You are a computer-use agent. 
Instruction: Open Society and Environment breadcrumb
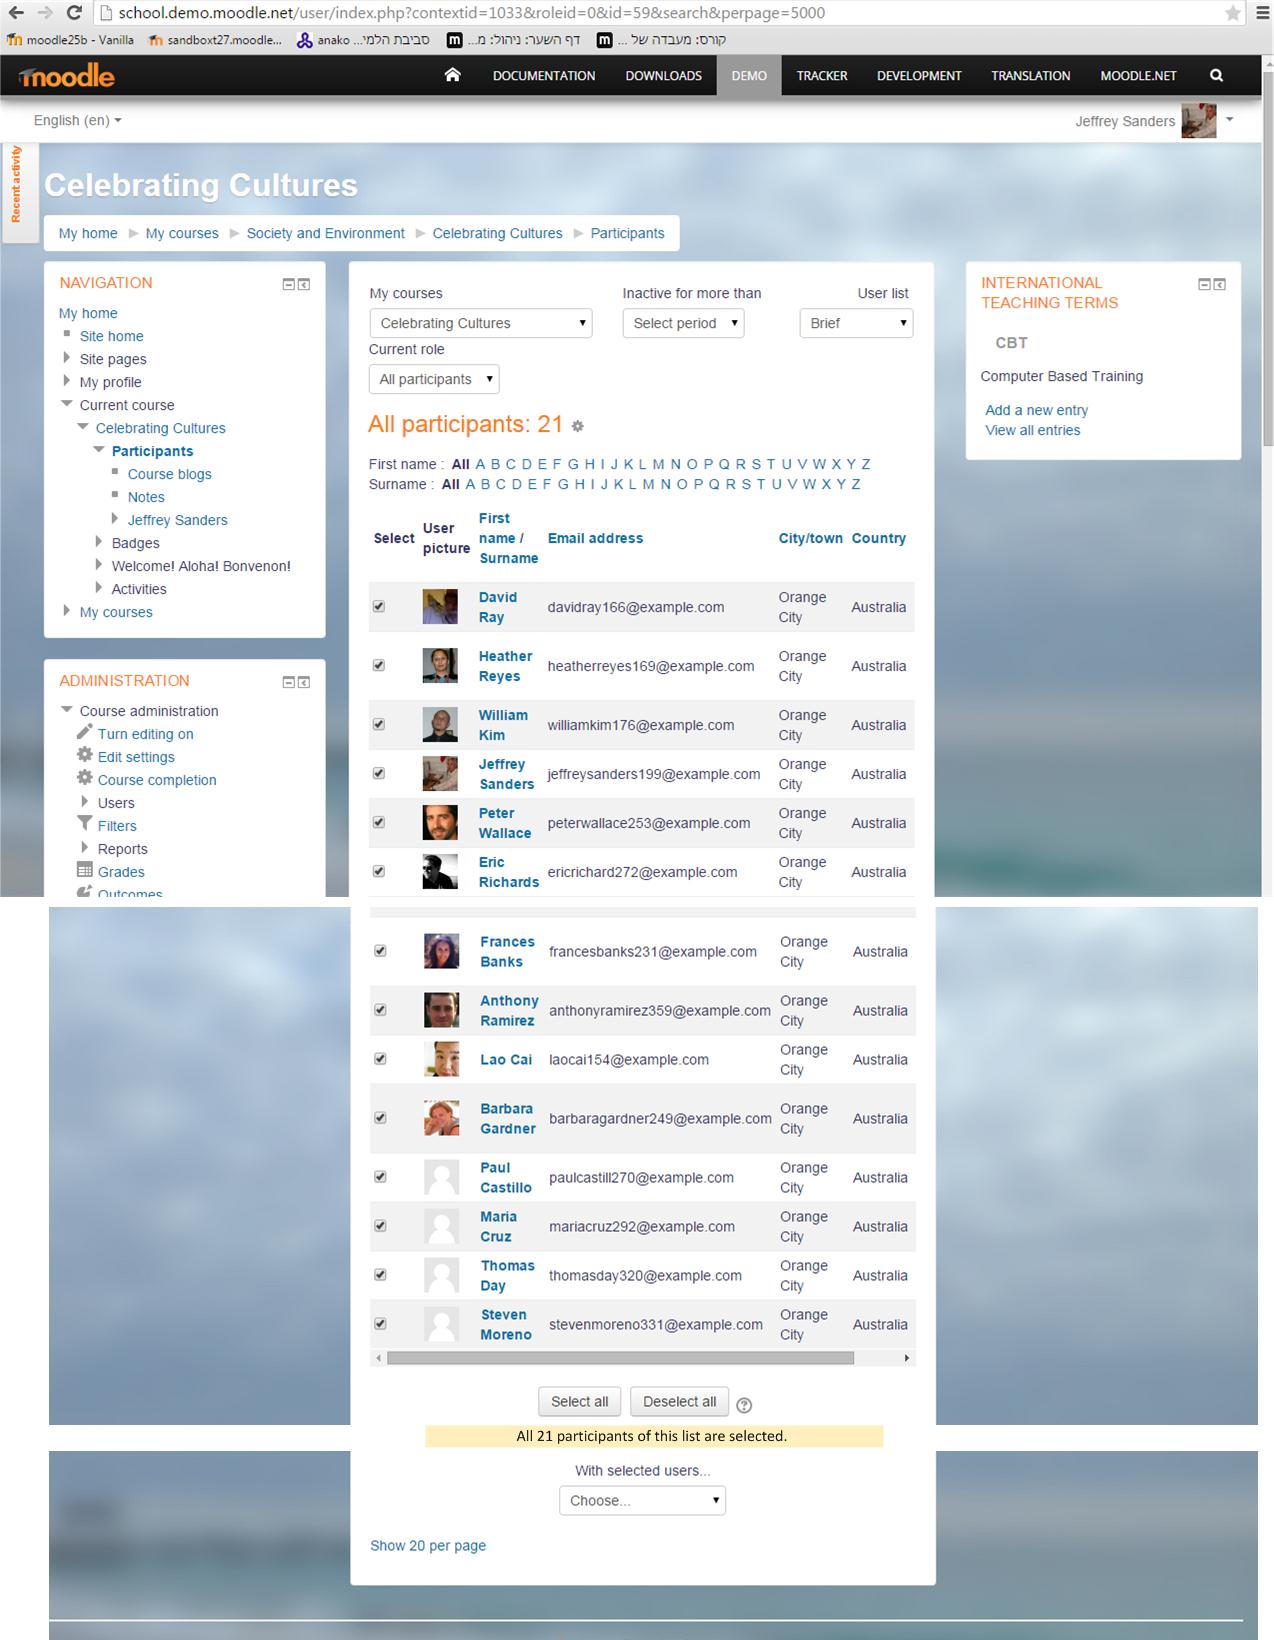(x=325, y=233)
